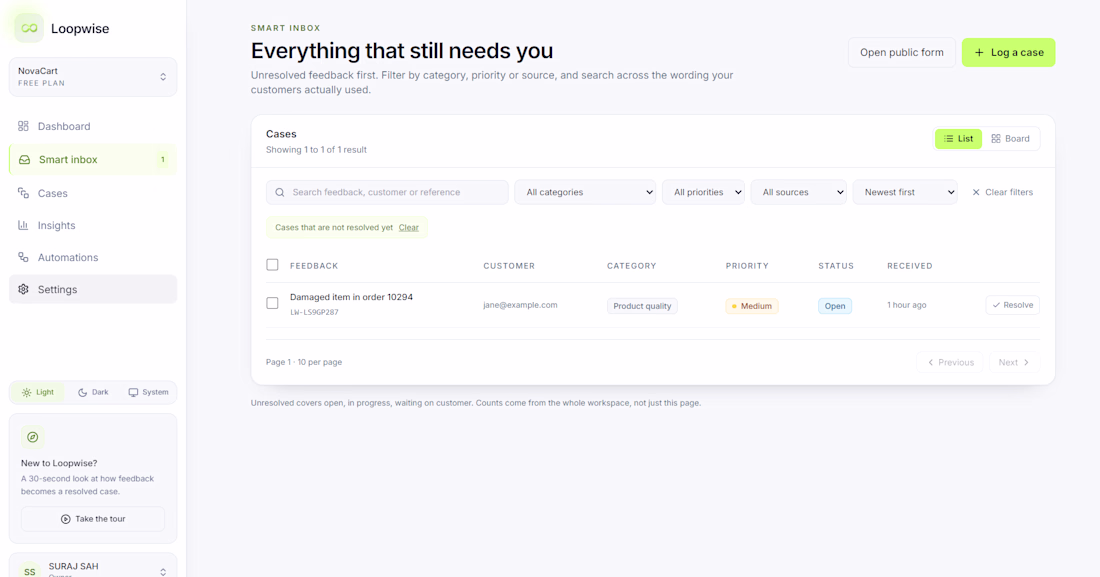Click the Insights bar chart icon
The height and width of the screenshot is (577, 1100).
[23, 225]
